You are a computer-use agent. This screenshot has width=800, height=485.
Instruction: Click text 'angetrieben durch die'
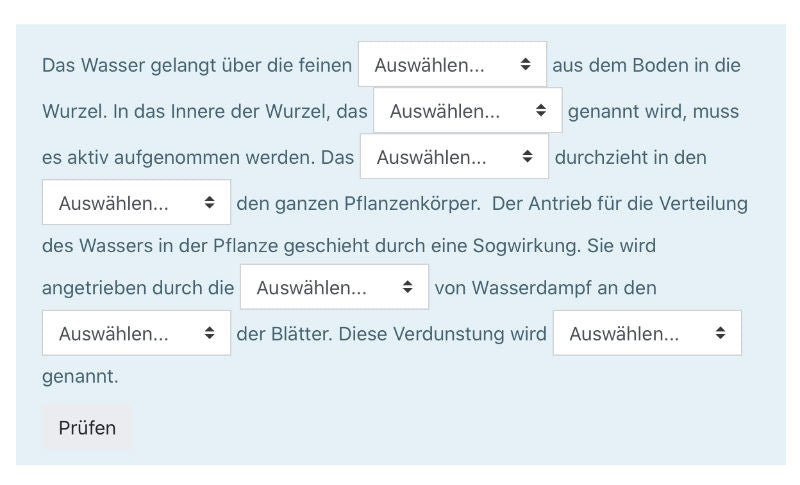tap(138, 288)
